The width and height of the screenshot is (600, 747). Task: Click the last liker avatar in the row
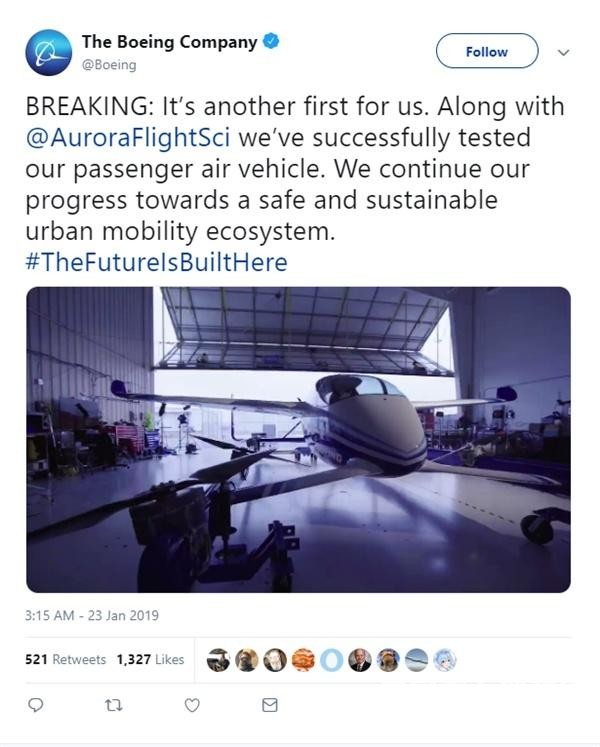point(444,660)
